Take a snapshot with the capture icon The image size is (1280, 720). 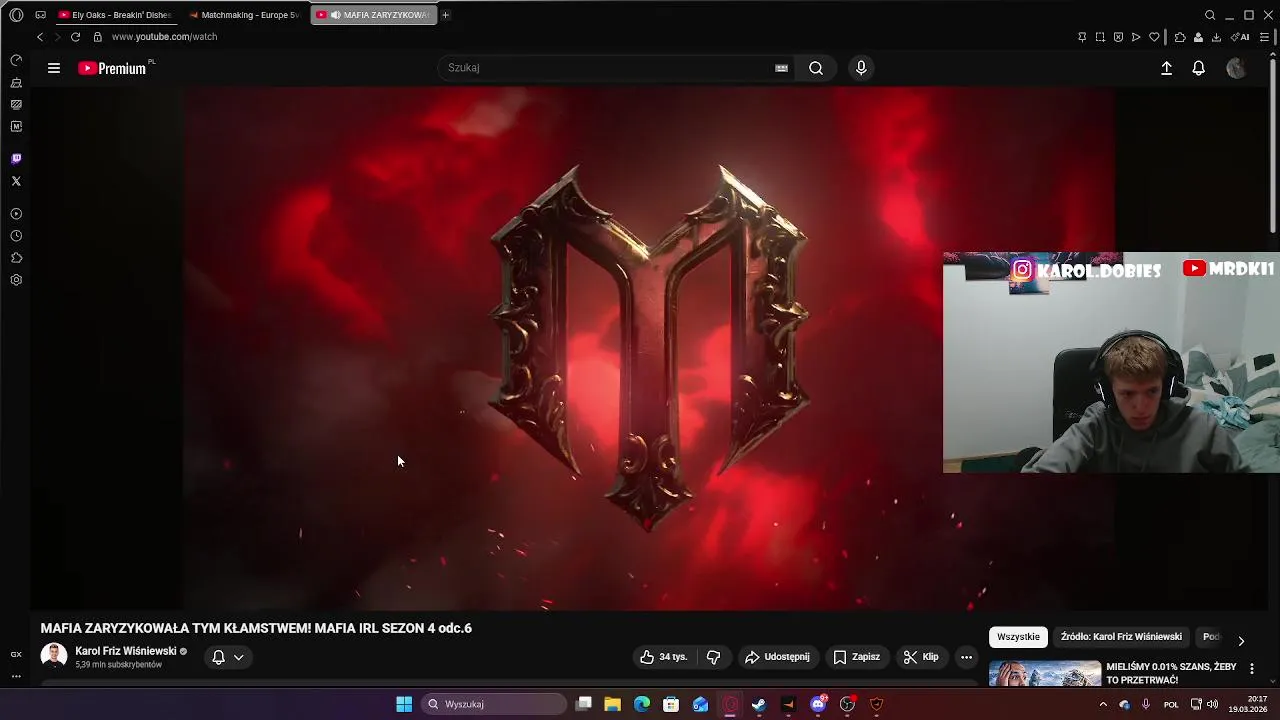pyautogui.click(x=1100, y=37)
